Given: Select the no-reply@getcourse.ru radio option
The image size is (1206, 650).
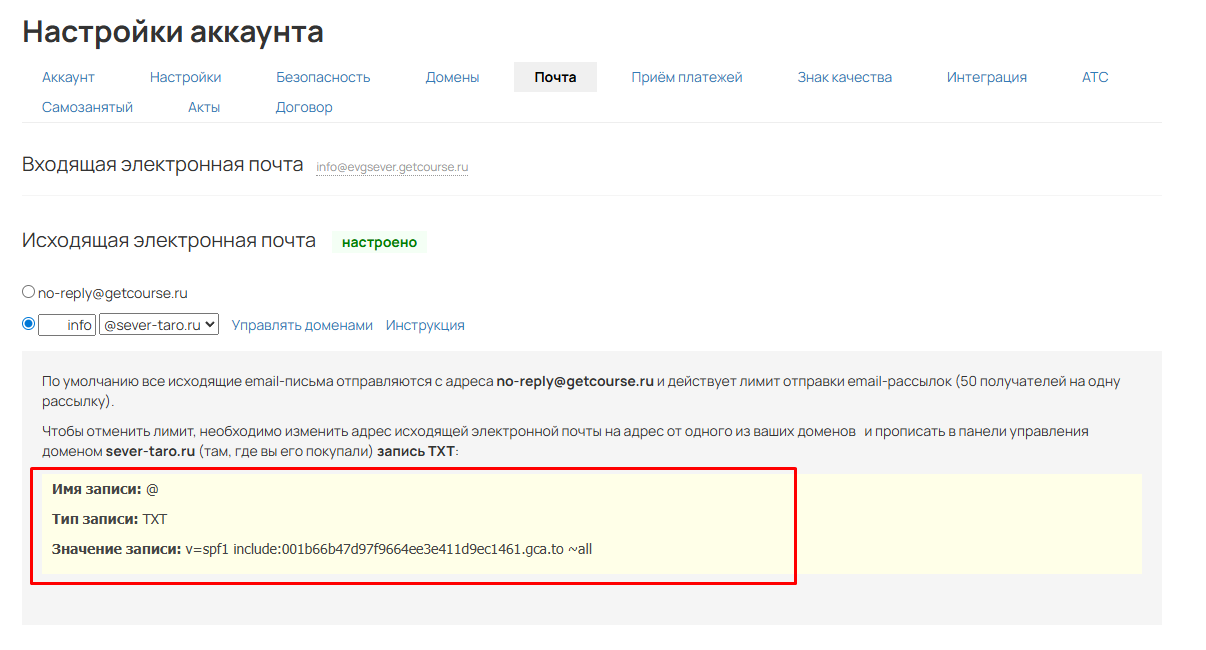Looking at the screenshot, I should [29, 292].
